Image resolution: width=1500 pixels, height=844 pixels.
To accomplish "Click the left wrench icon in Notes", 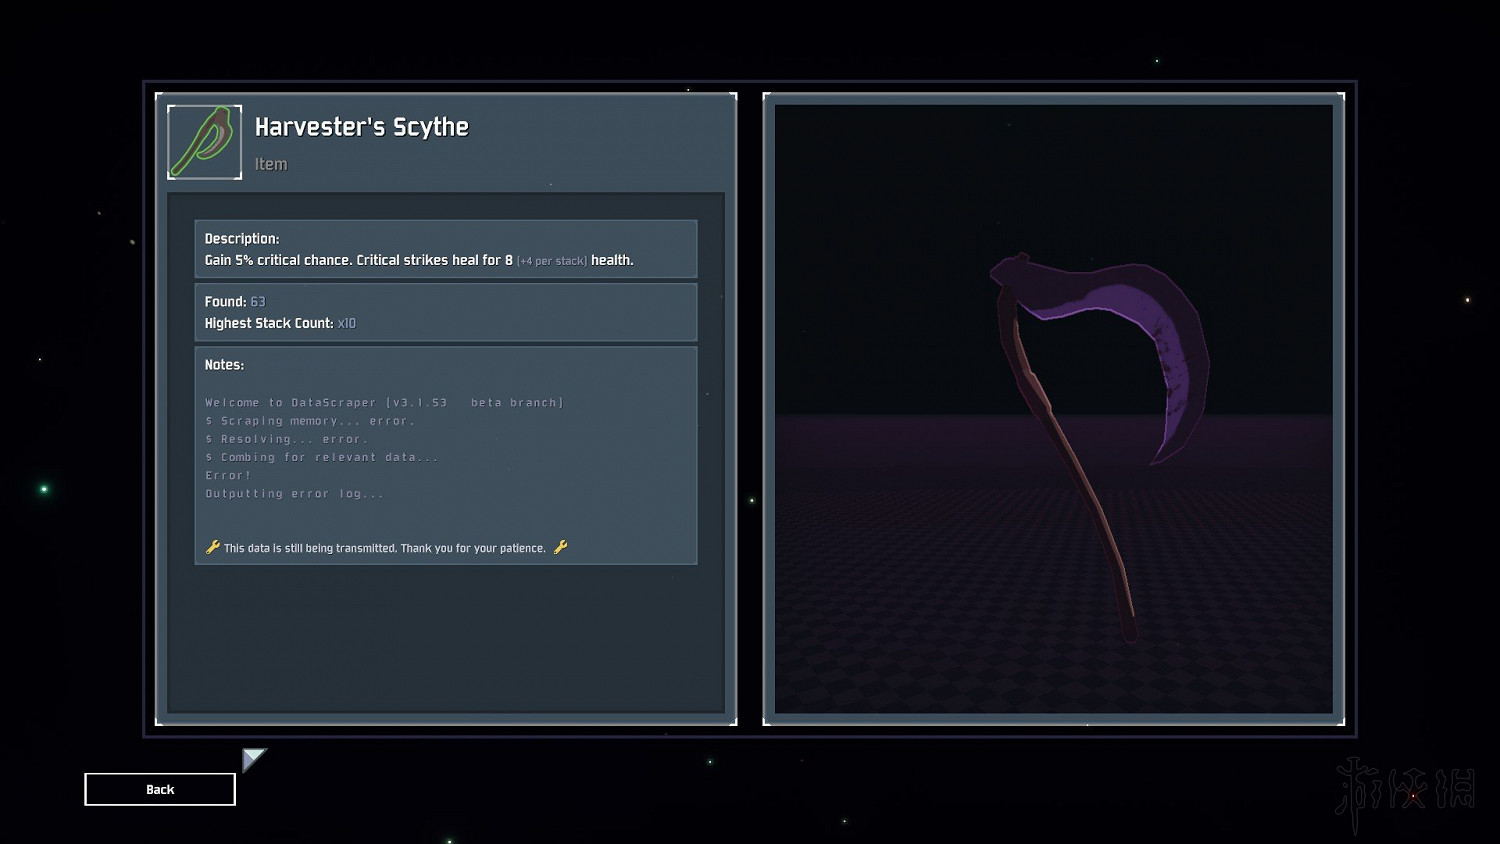I will click(212, 547).
